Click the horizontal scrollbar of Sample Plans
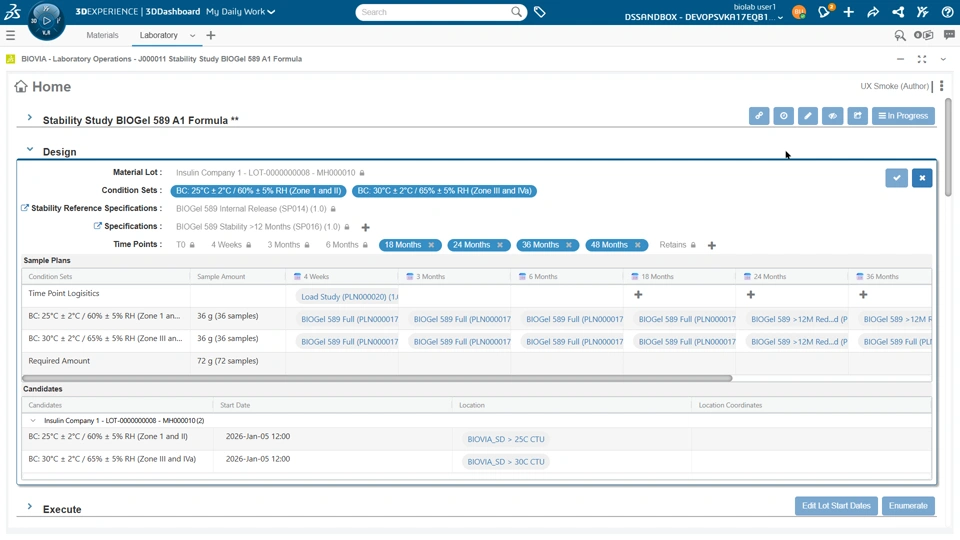The image size is (960, 540). pyautogui.click(x=377, y=378)
